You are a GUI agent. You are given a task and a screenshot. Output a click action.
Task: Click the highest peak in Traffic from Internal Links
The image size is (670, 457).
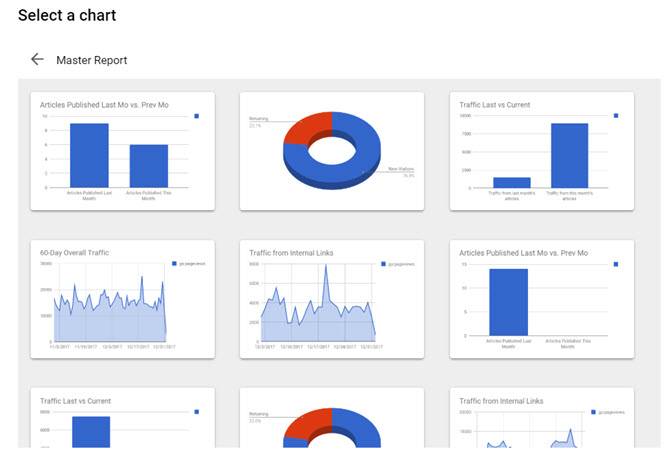[x=326, y=266]
